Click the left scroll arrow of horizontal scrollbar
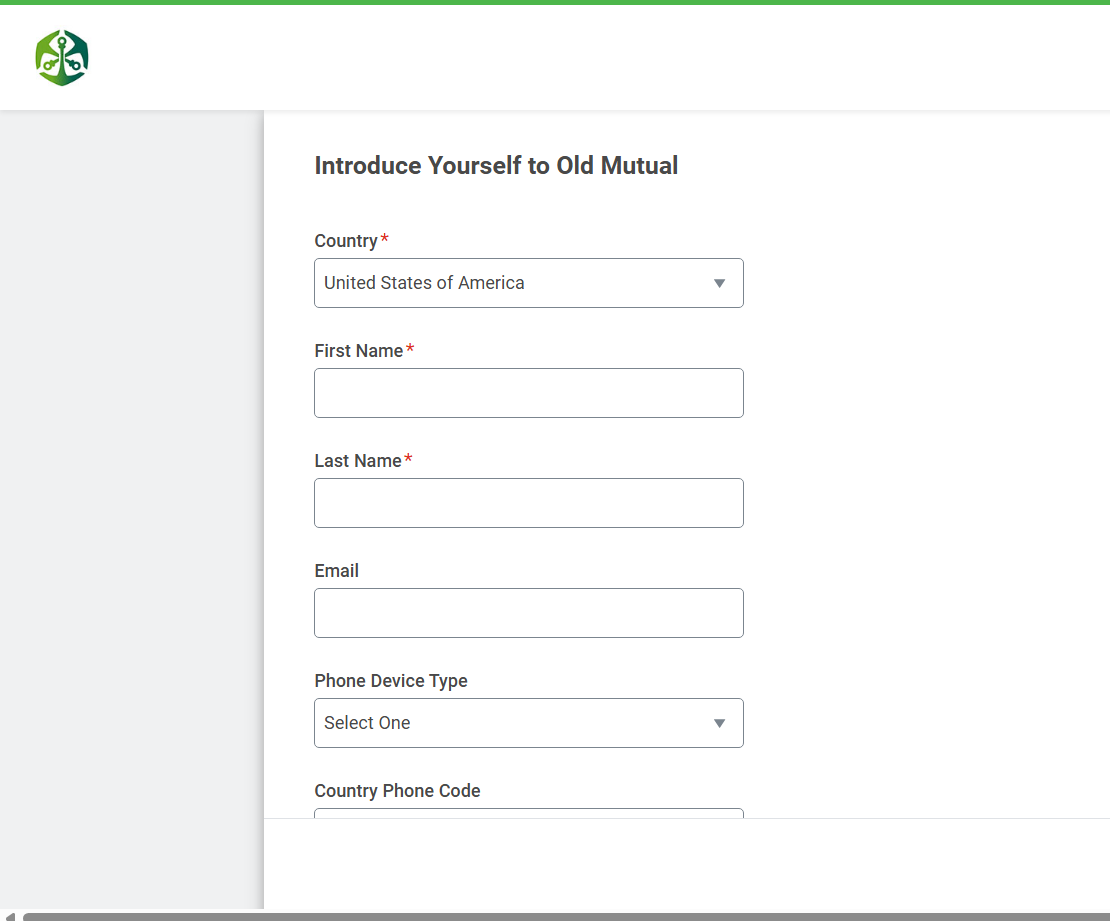 (x=9, y=917)
